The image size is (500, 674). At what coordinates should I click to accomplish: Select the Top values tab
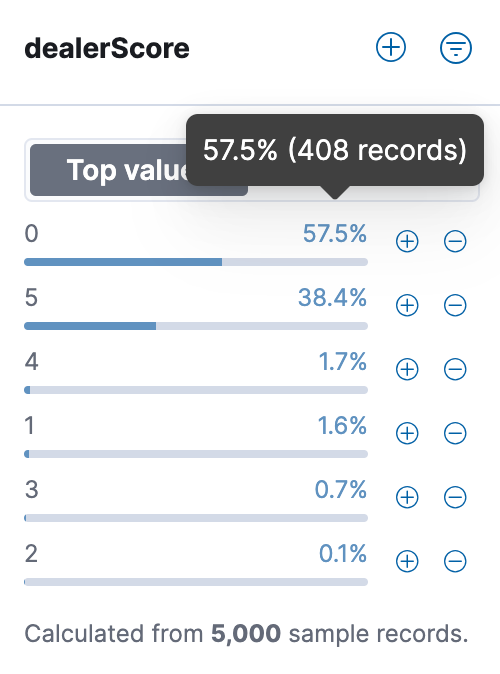click(x=138, y=170)
